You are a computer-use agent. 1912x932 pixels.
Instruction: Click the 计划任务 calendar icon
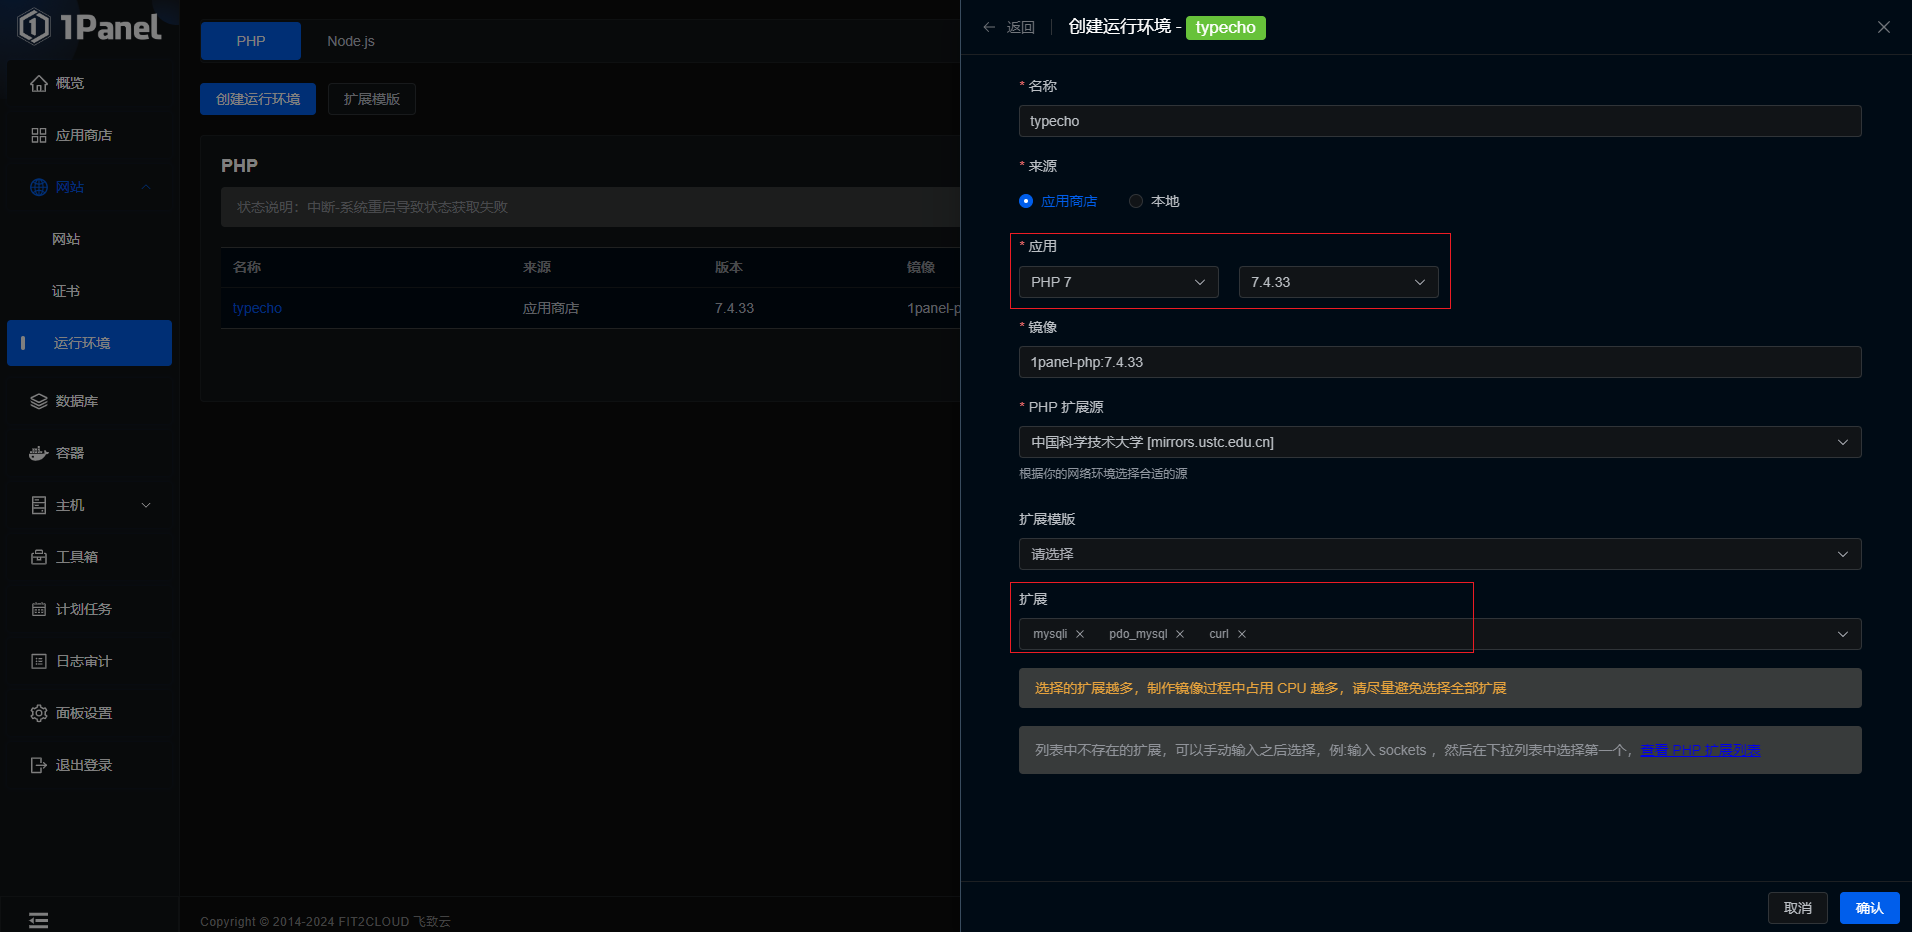39,609
